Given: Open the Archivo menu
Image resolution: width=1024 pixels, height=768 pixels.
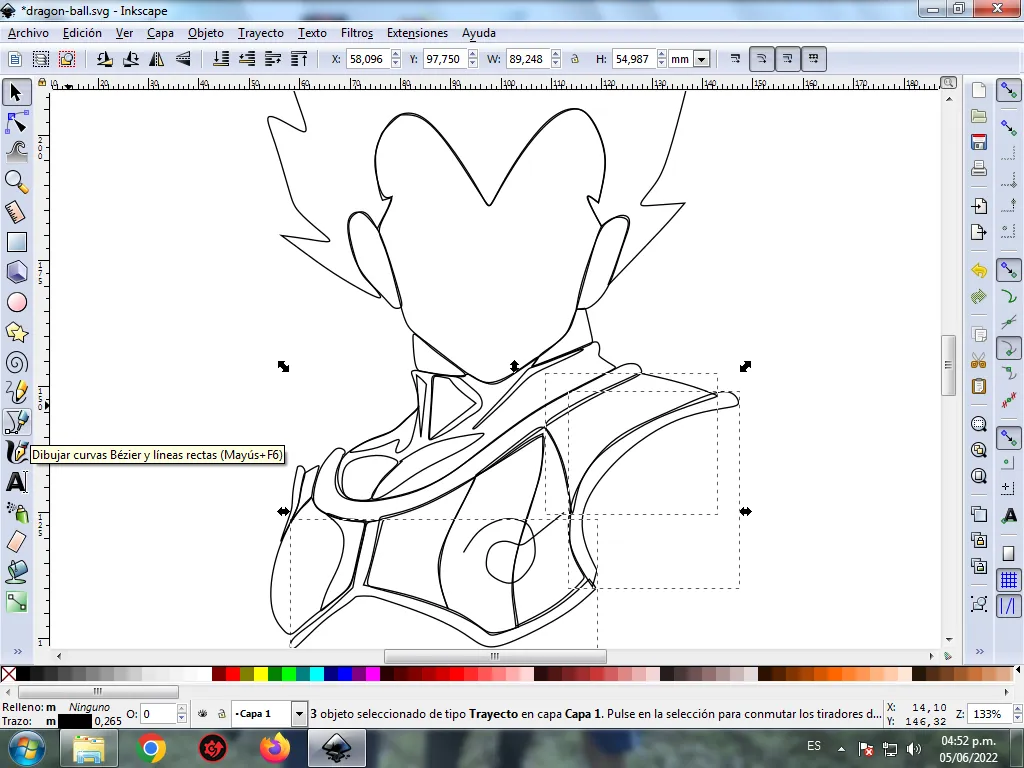Looking at the screenshot, I should tap(28, 33).
